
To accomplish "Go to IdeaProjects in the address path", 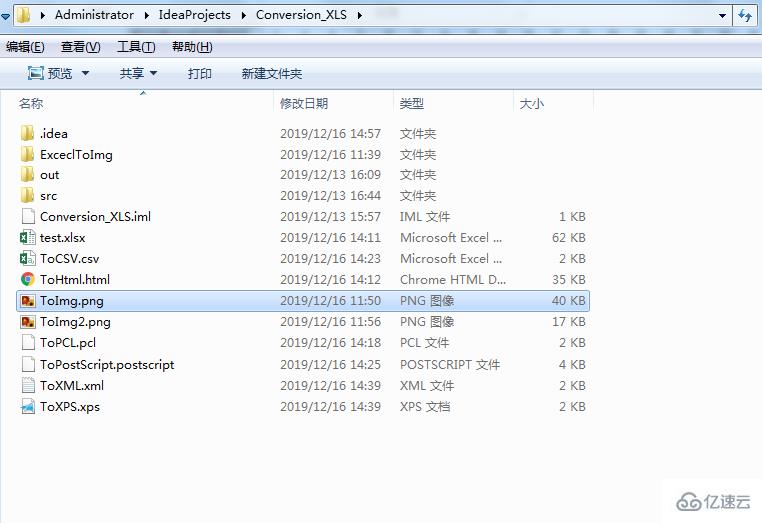I will pos(194,15).
